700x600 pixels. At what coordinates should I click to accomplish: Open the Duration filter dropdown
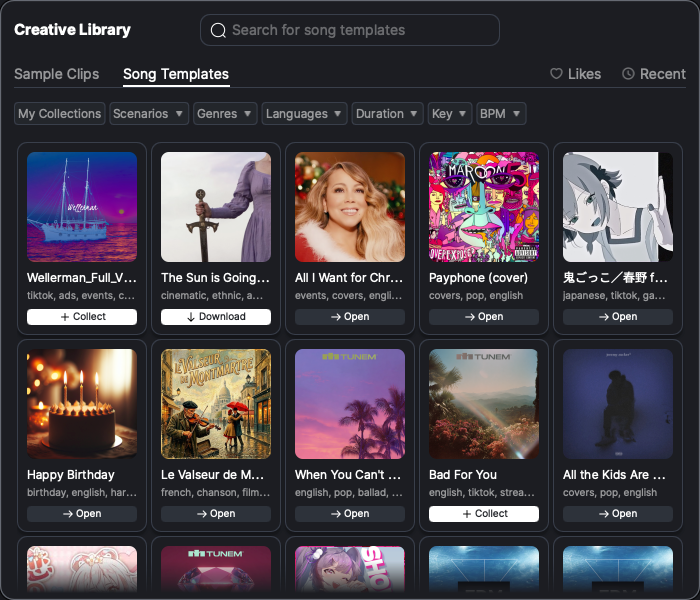click(387, 113)
